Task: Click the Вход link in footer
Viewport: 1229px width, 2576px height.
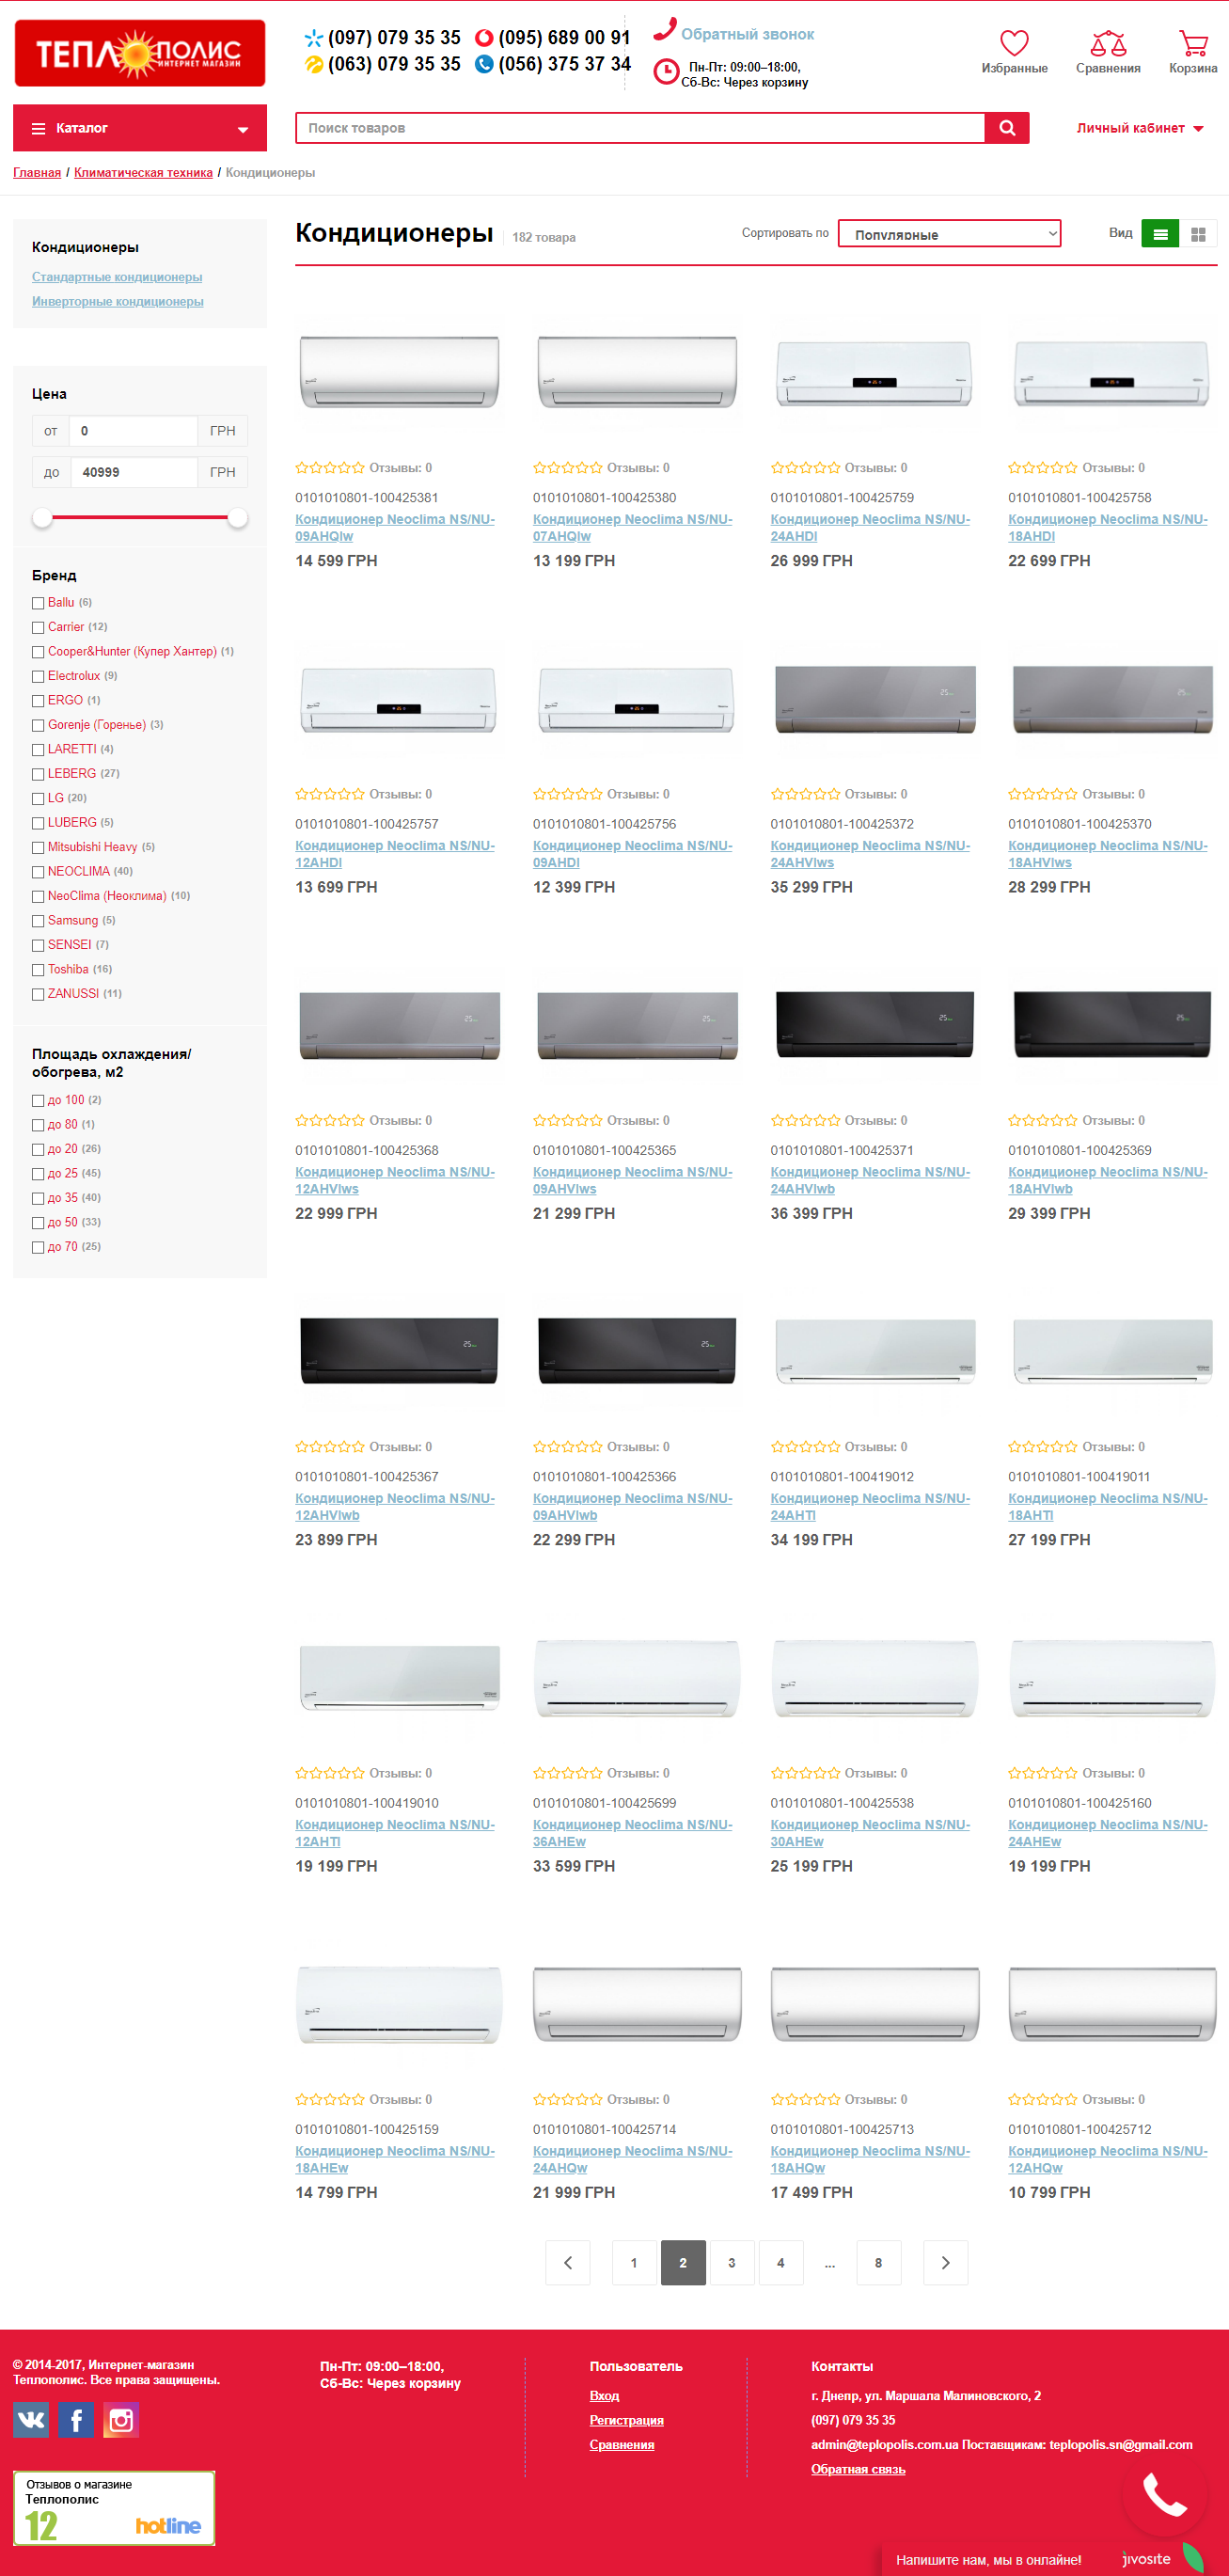Action: (604, 2395)
